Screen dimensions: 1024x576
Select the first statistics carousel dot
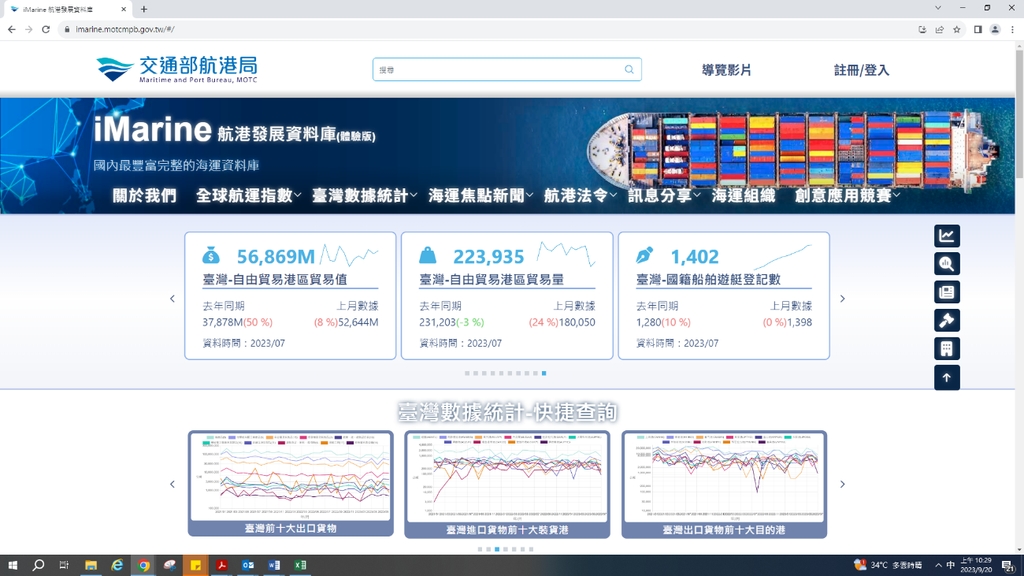(x=467, y=373)
